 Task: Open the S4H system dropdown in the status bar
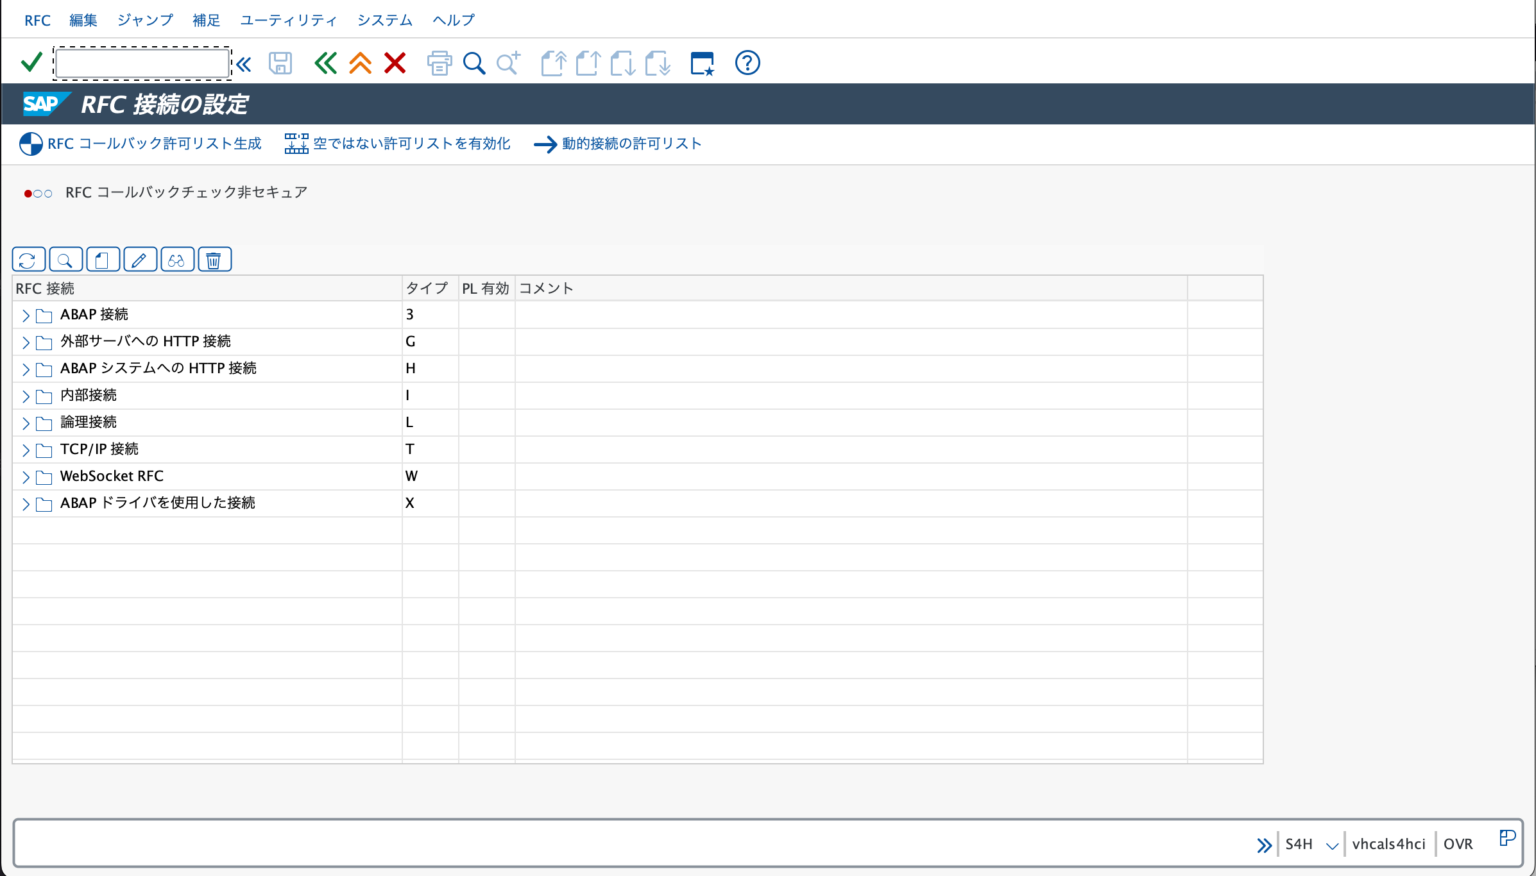pos(1331,843)
